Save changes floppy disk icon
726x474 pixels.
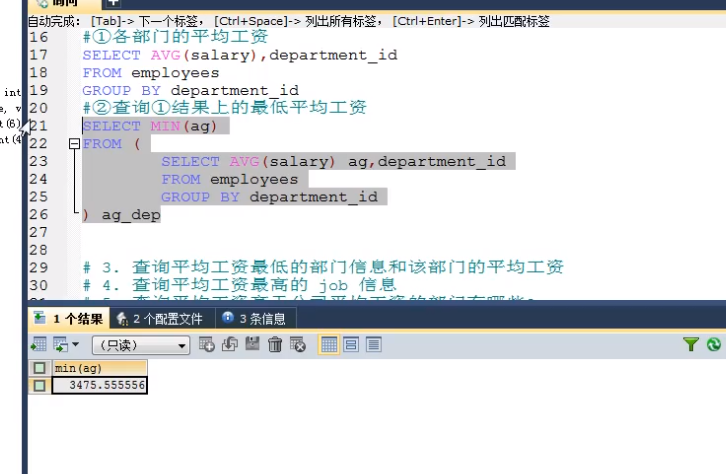pyautogui.click(x=252, y=344)
